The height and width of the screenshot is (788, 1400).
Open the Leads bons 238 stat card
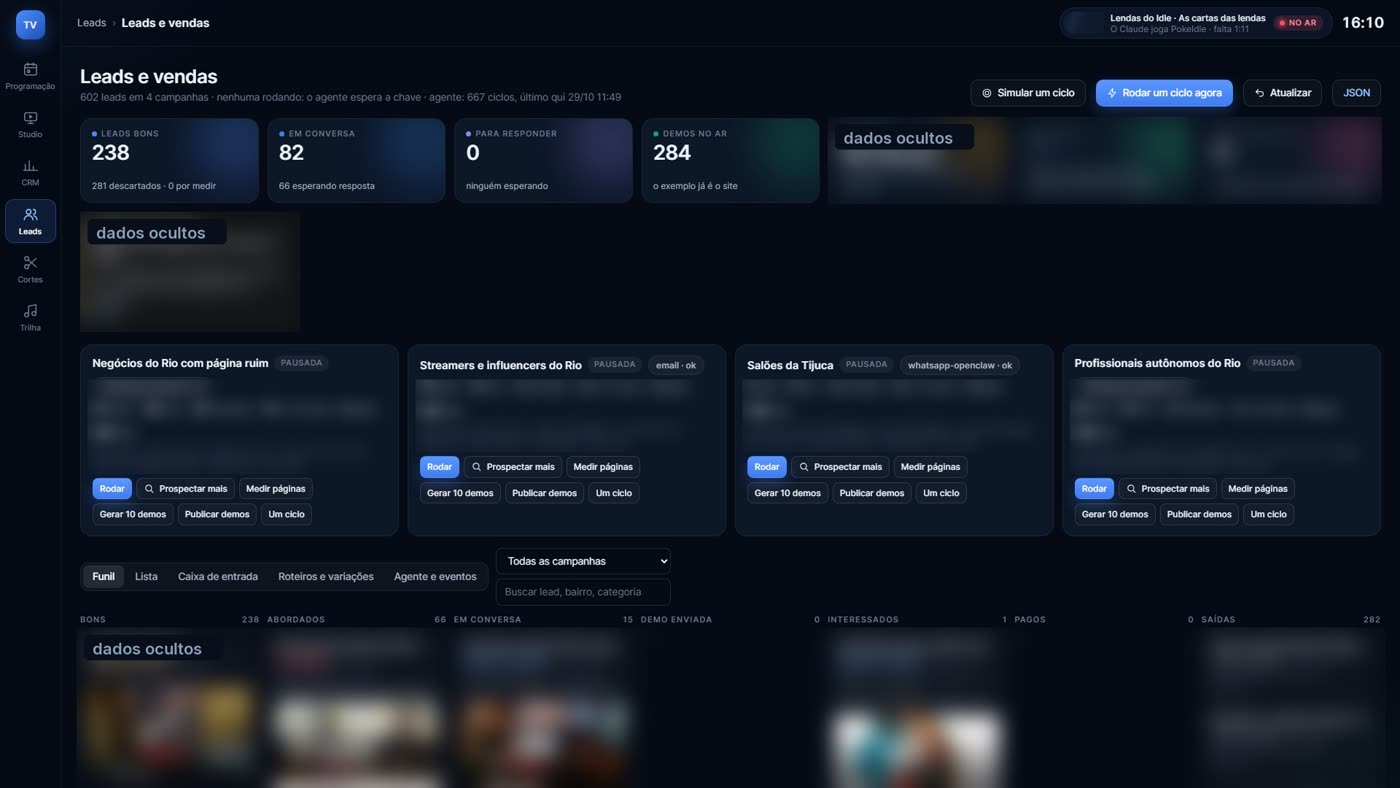169,161
